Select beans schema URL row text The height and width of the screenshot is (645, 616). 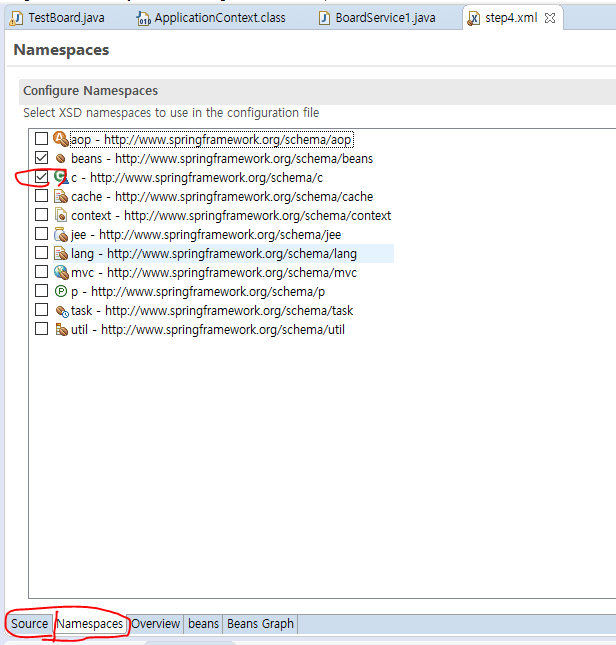222,158
